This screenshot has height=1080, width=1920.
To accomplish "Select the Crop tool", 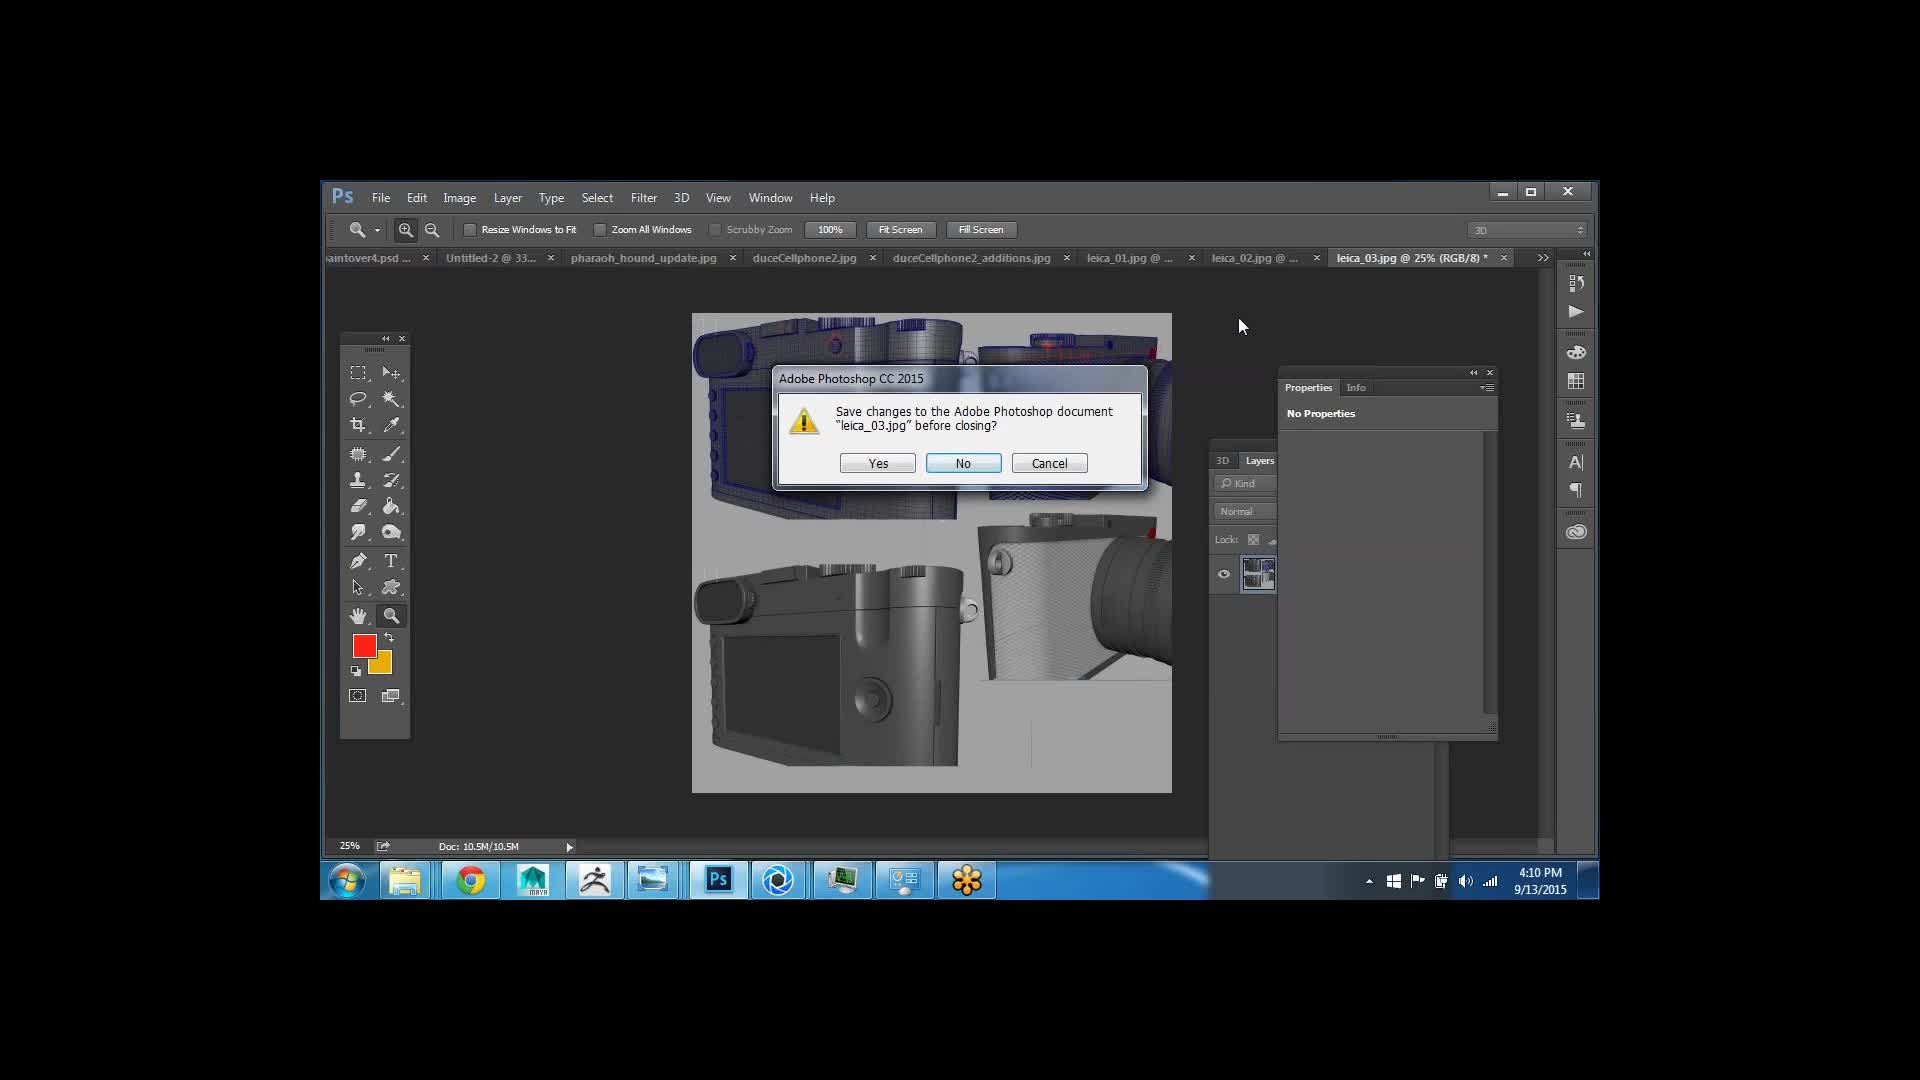I will (x=358, y=425).
